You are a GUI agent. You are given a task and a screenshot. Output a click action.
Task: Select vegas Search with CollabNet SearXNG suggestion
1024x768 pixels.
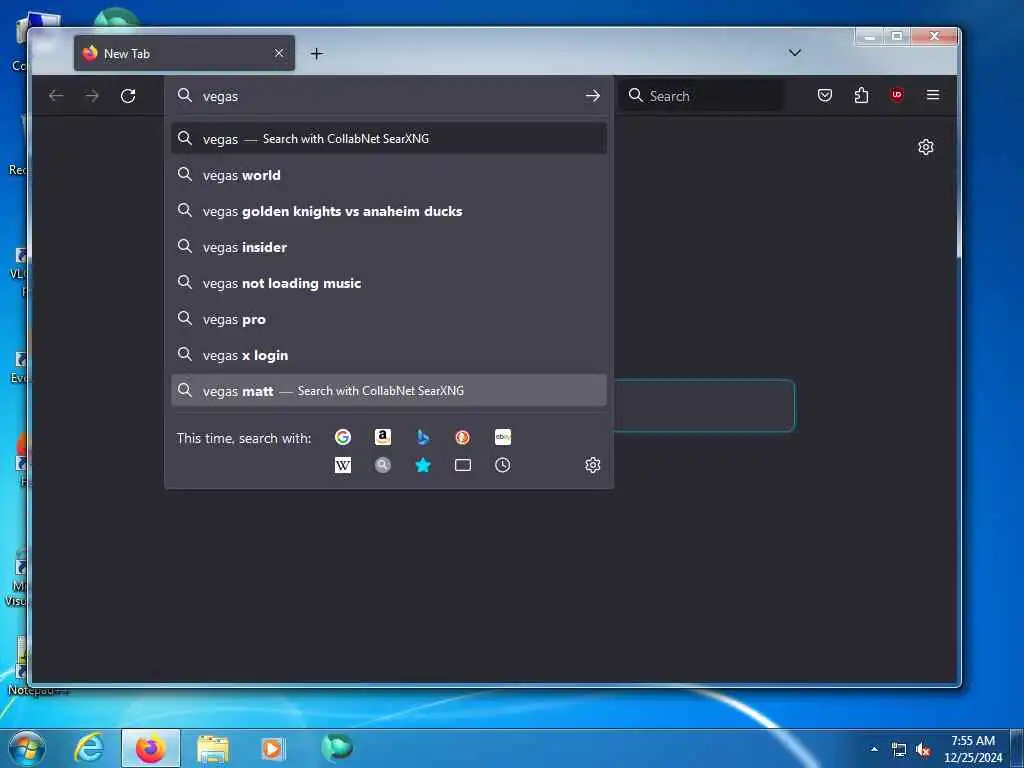tap(389, 138)
